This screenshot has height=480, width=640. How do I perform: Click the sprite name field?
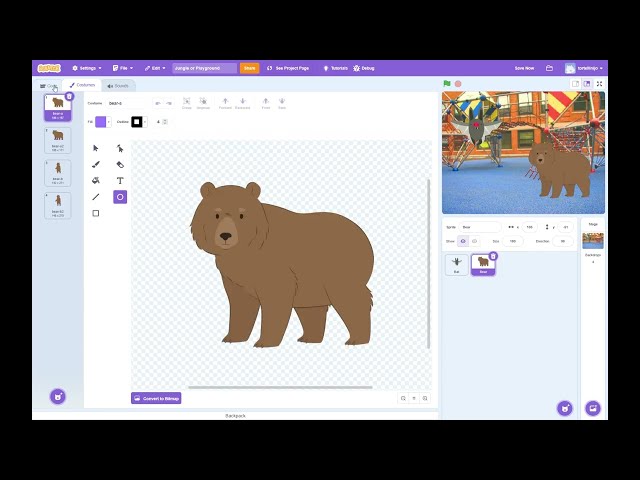point(480,227)
